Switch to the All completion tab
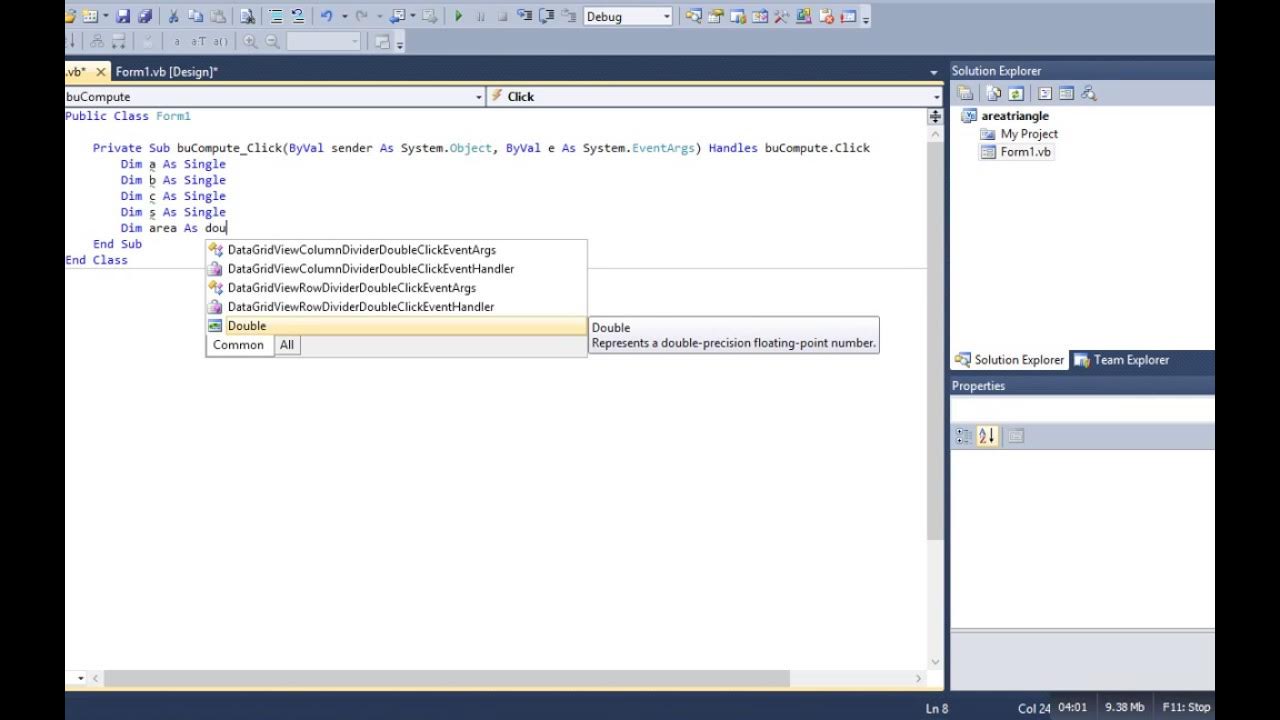1280x720 pixels. pyautogui.click(x=287, y=345)
